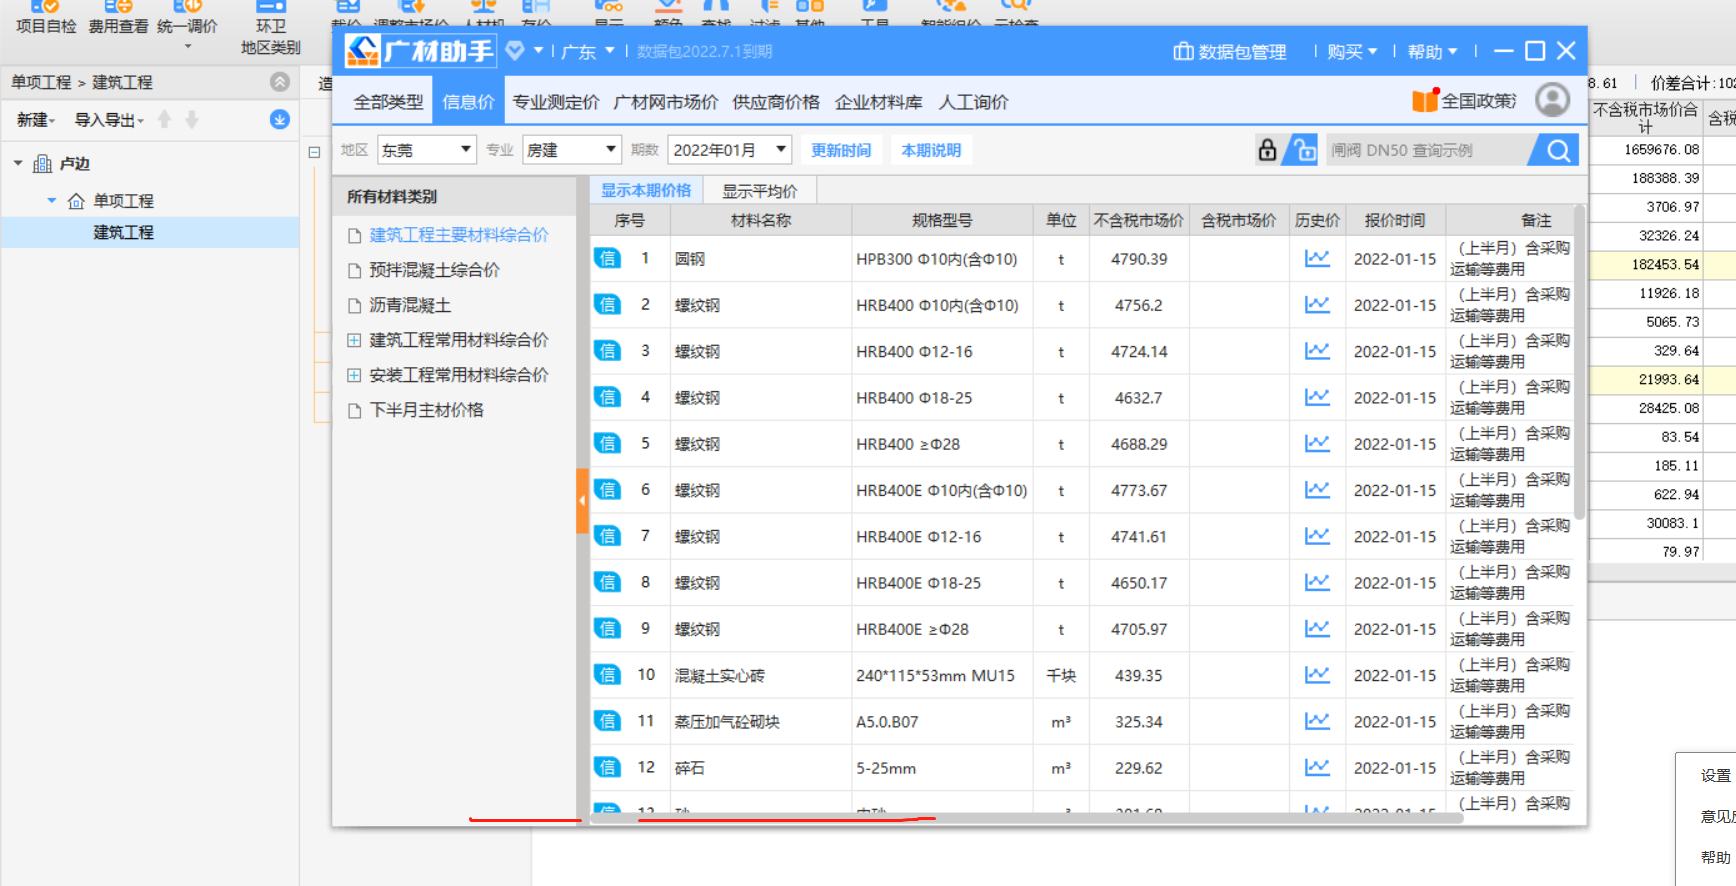Open price history chart for row 1 圆钢

(x=1317, y=258)
